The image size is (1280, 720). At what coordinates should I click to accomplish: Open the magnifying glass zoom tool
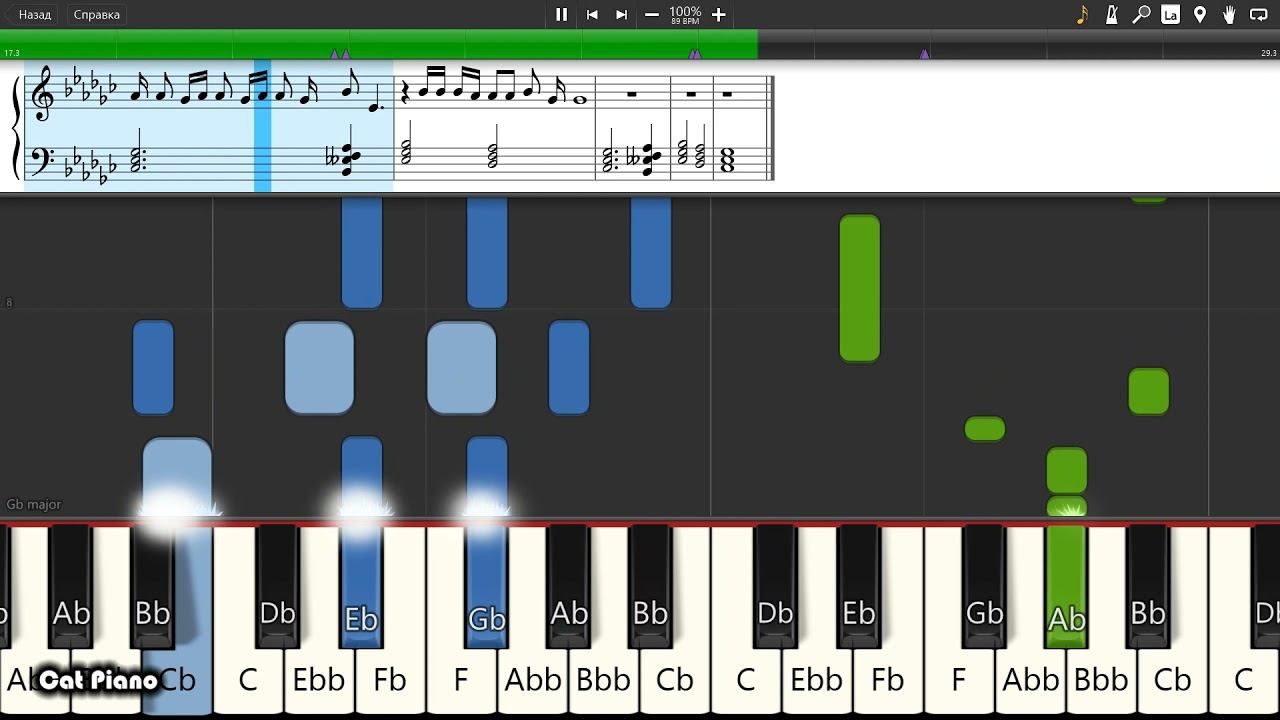click(1141, 14)
